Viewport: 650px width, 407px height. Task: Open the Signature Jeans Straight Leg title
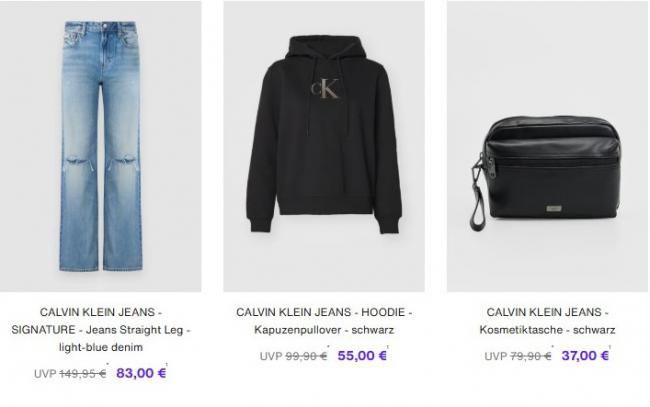101,329
